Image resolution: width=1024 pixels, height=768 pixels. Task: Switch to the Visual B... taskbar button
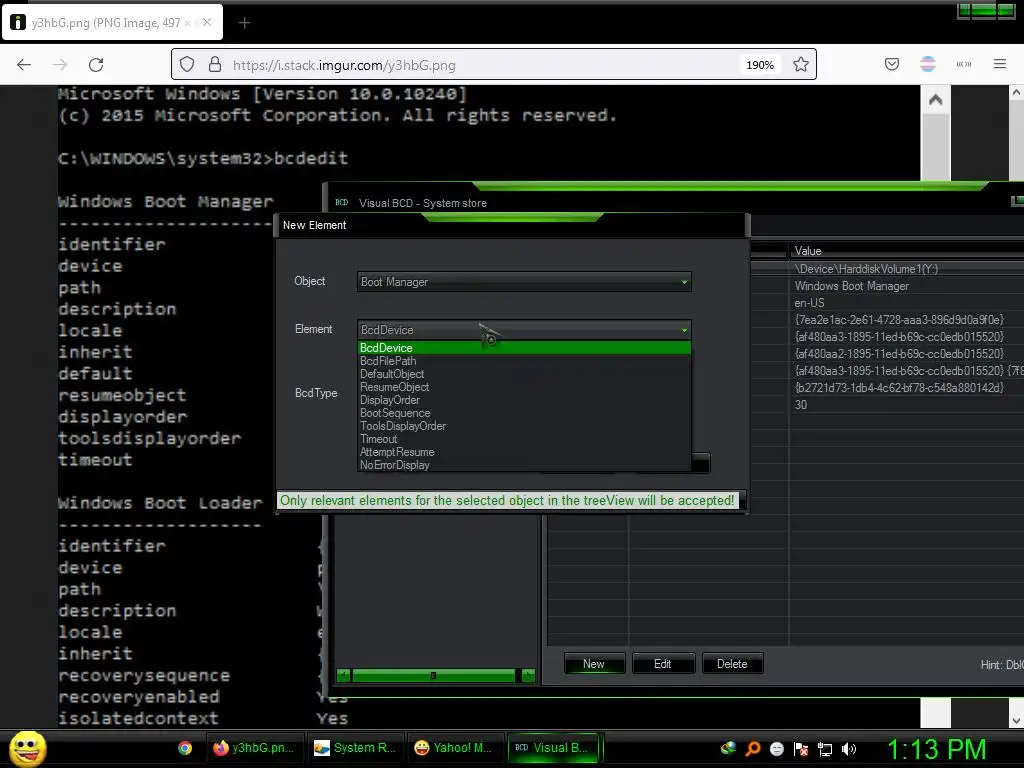553,748
